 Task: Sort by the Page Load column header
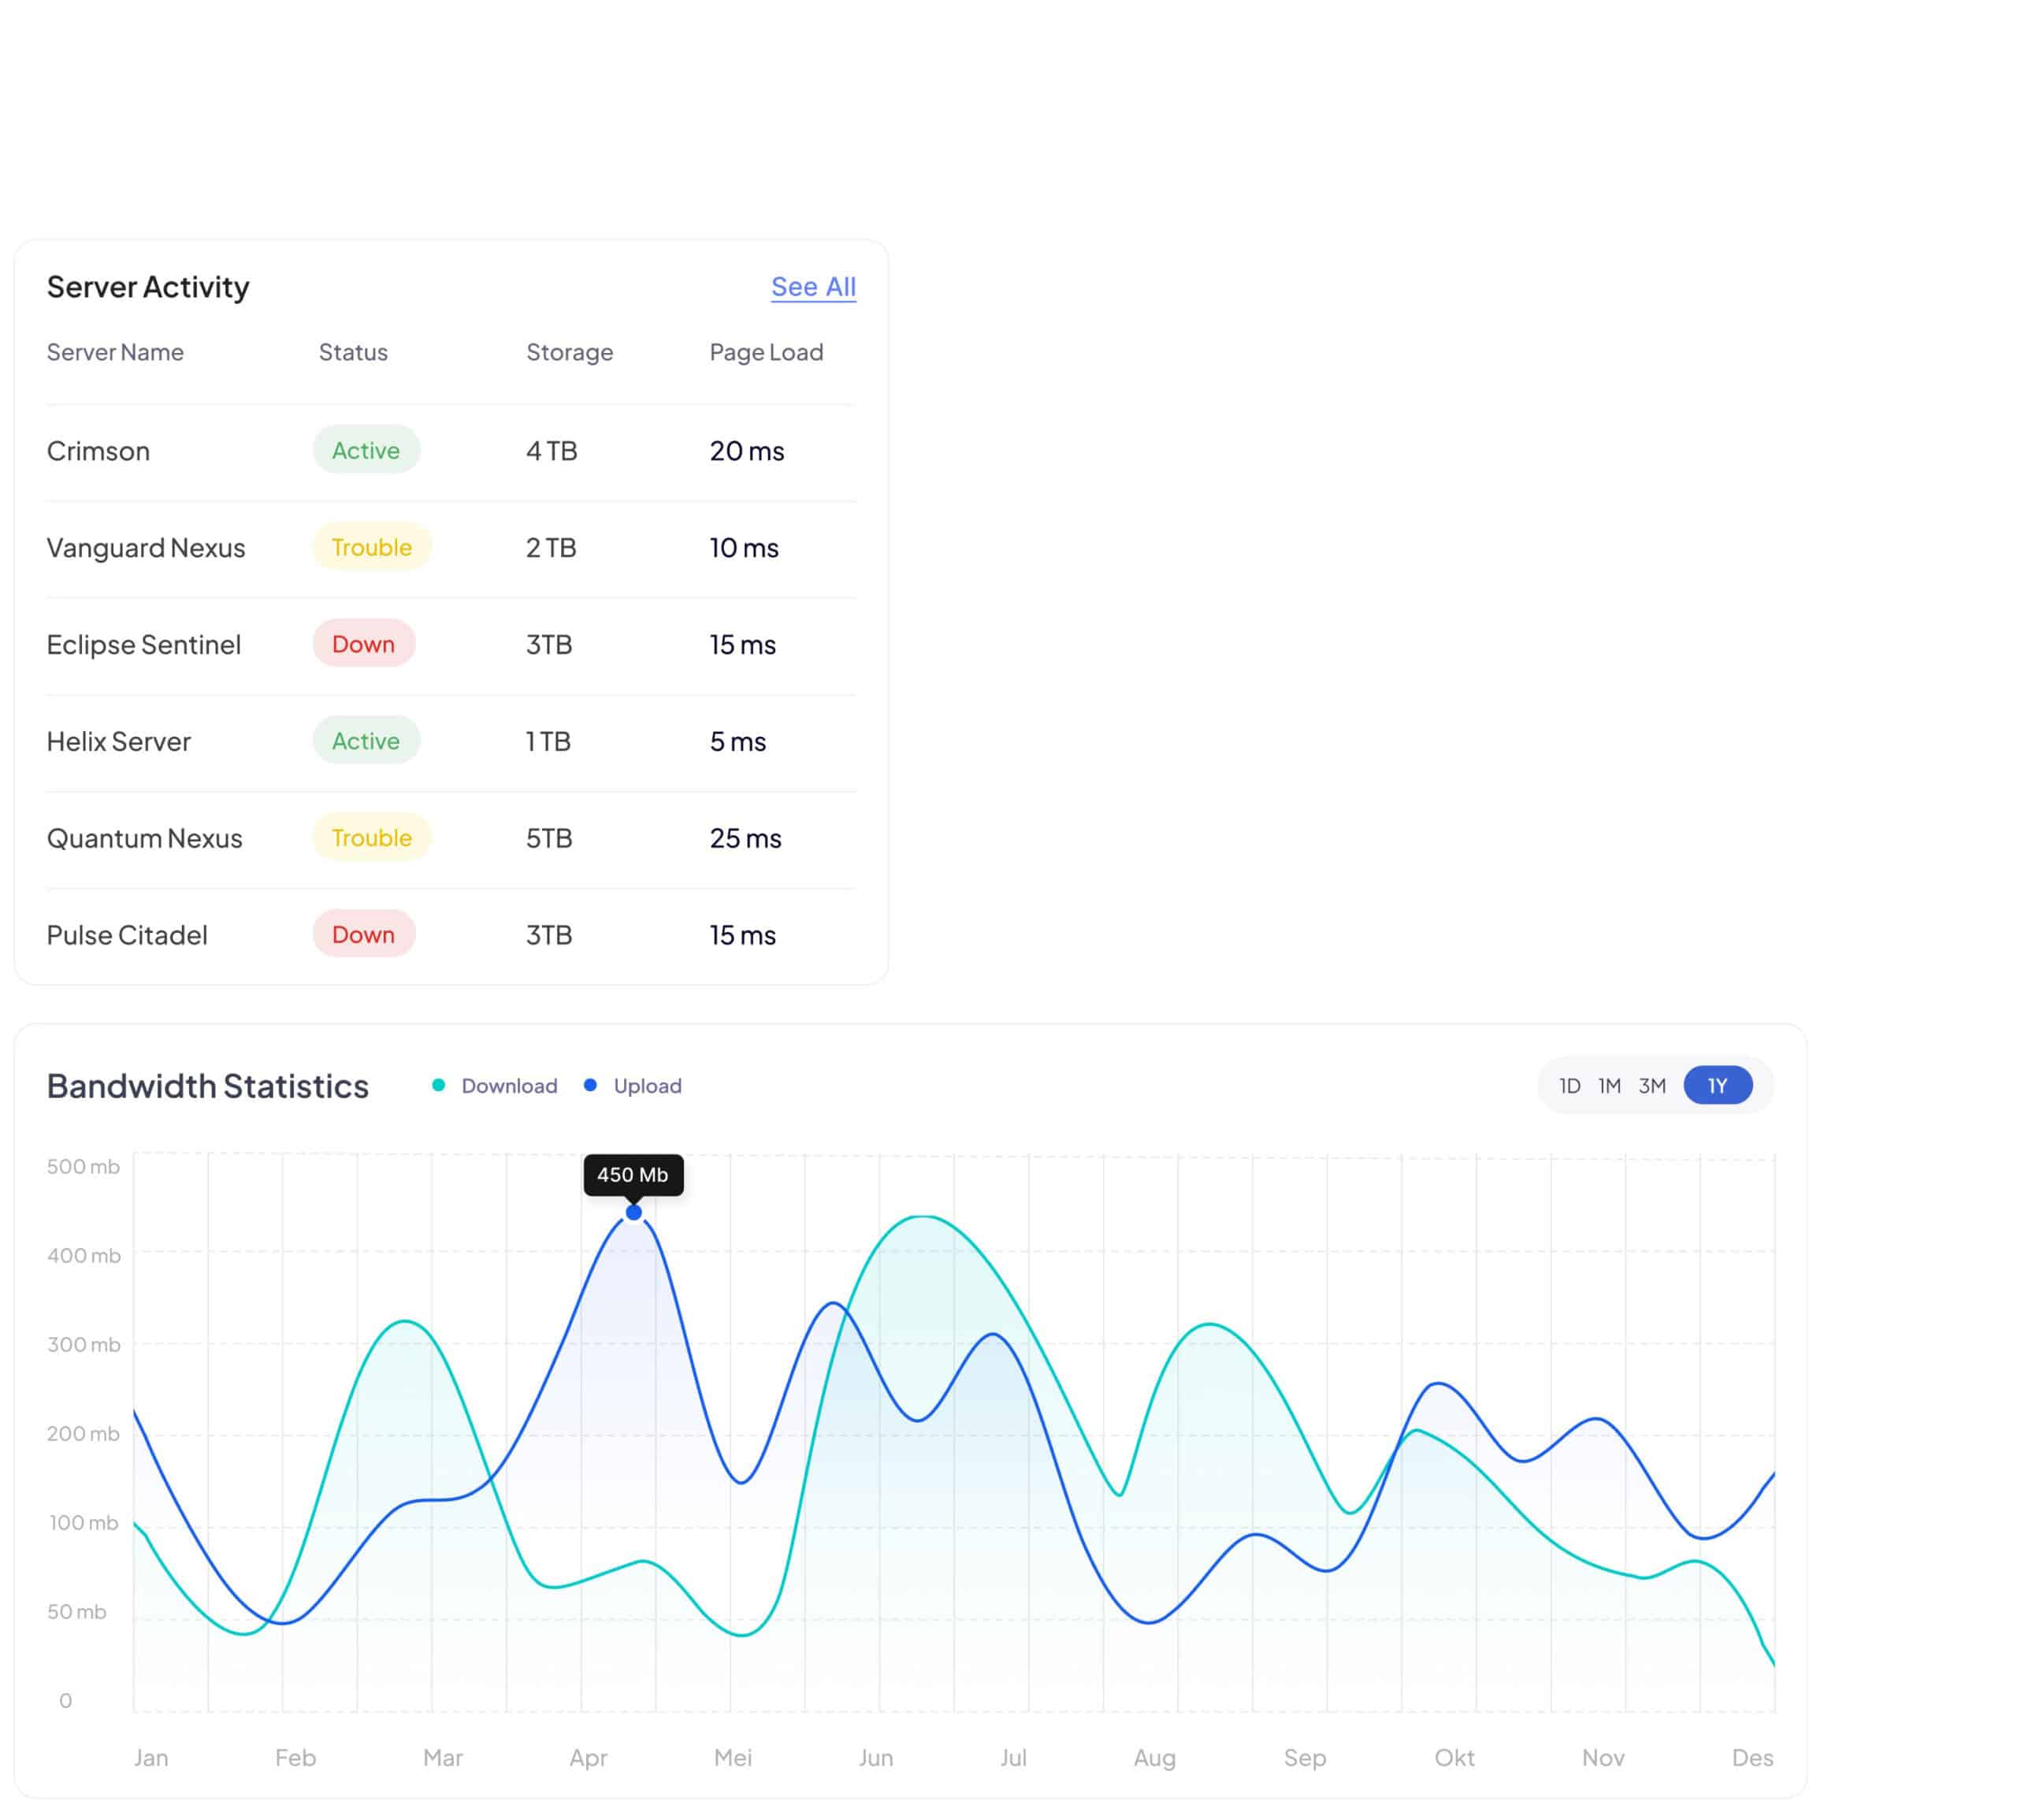pyautogui.click(x=766, y=352)
